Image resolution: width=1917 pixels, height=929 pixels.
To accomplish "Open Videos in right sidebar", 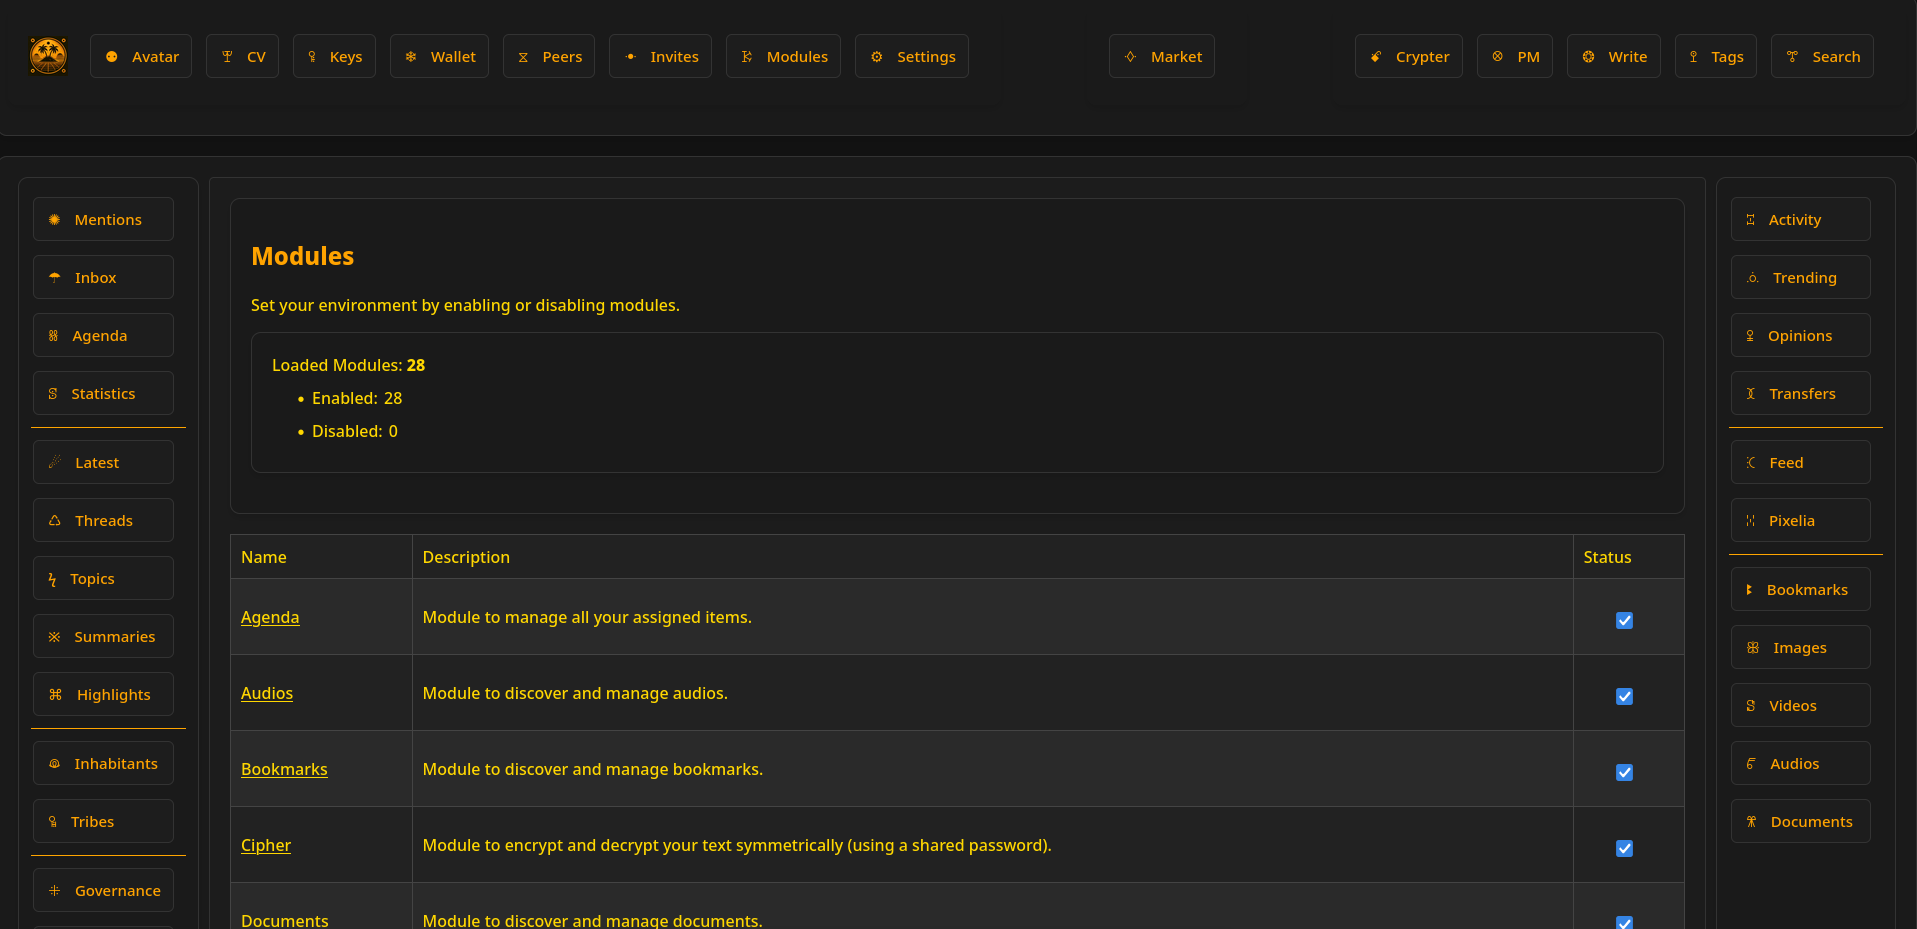I will click(x=1801, y=705).
